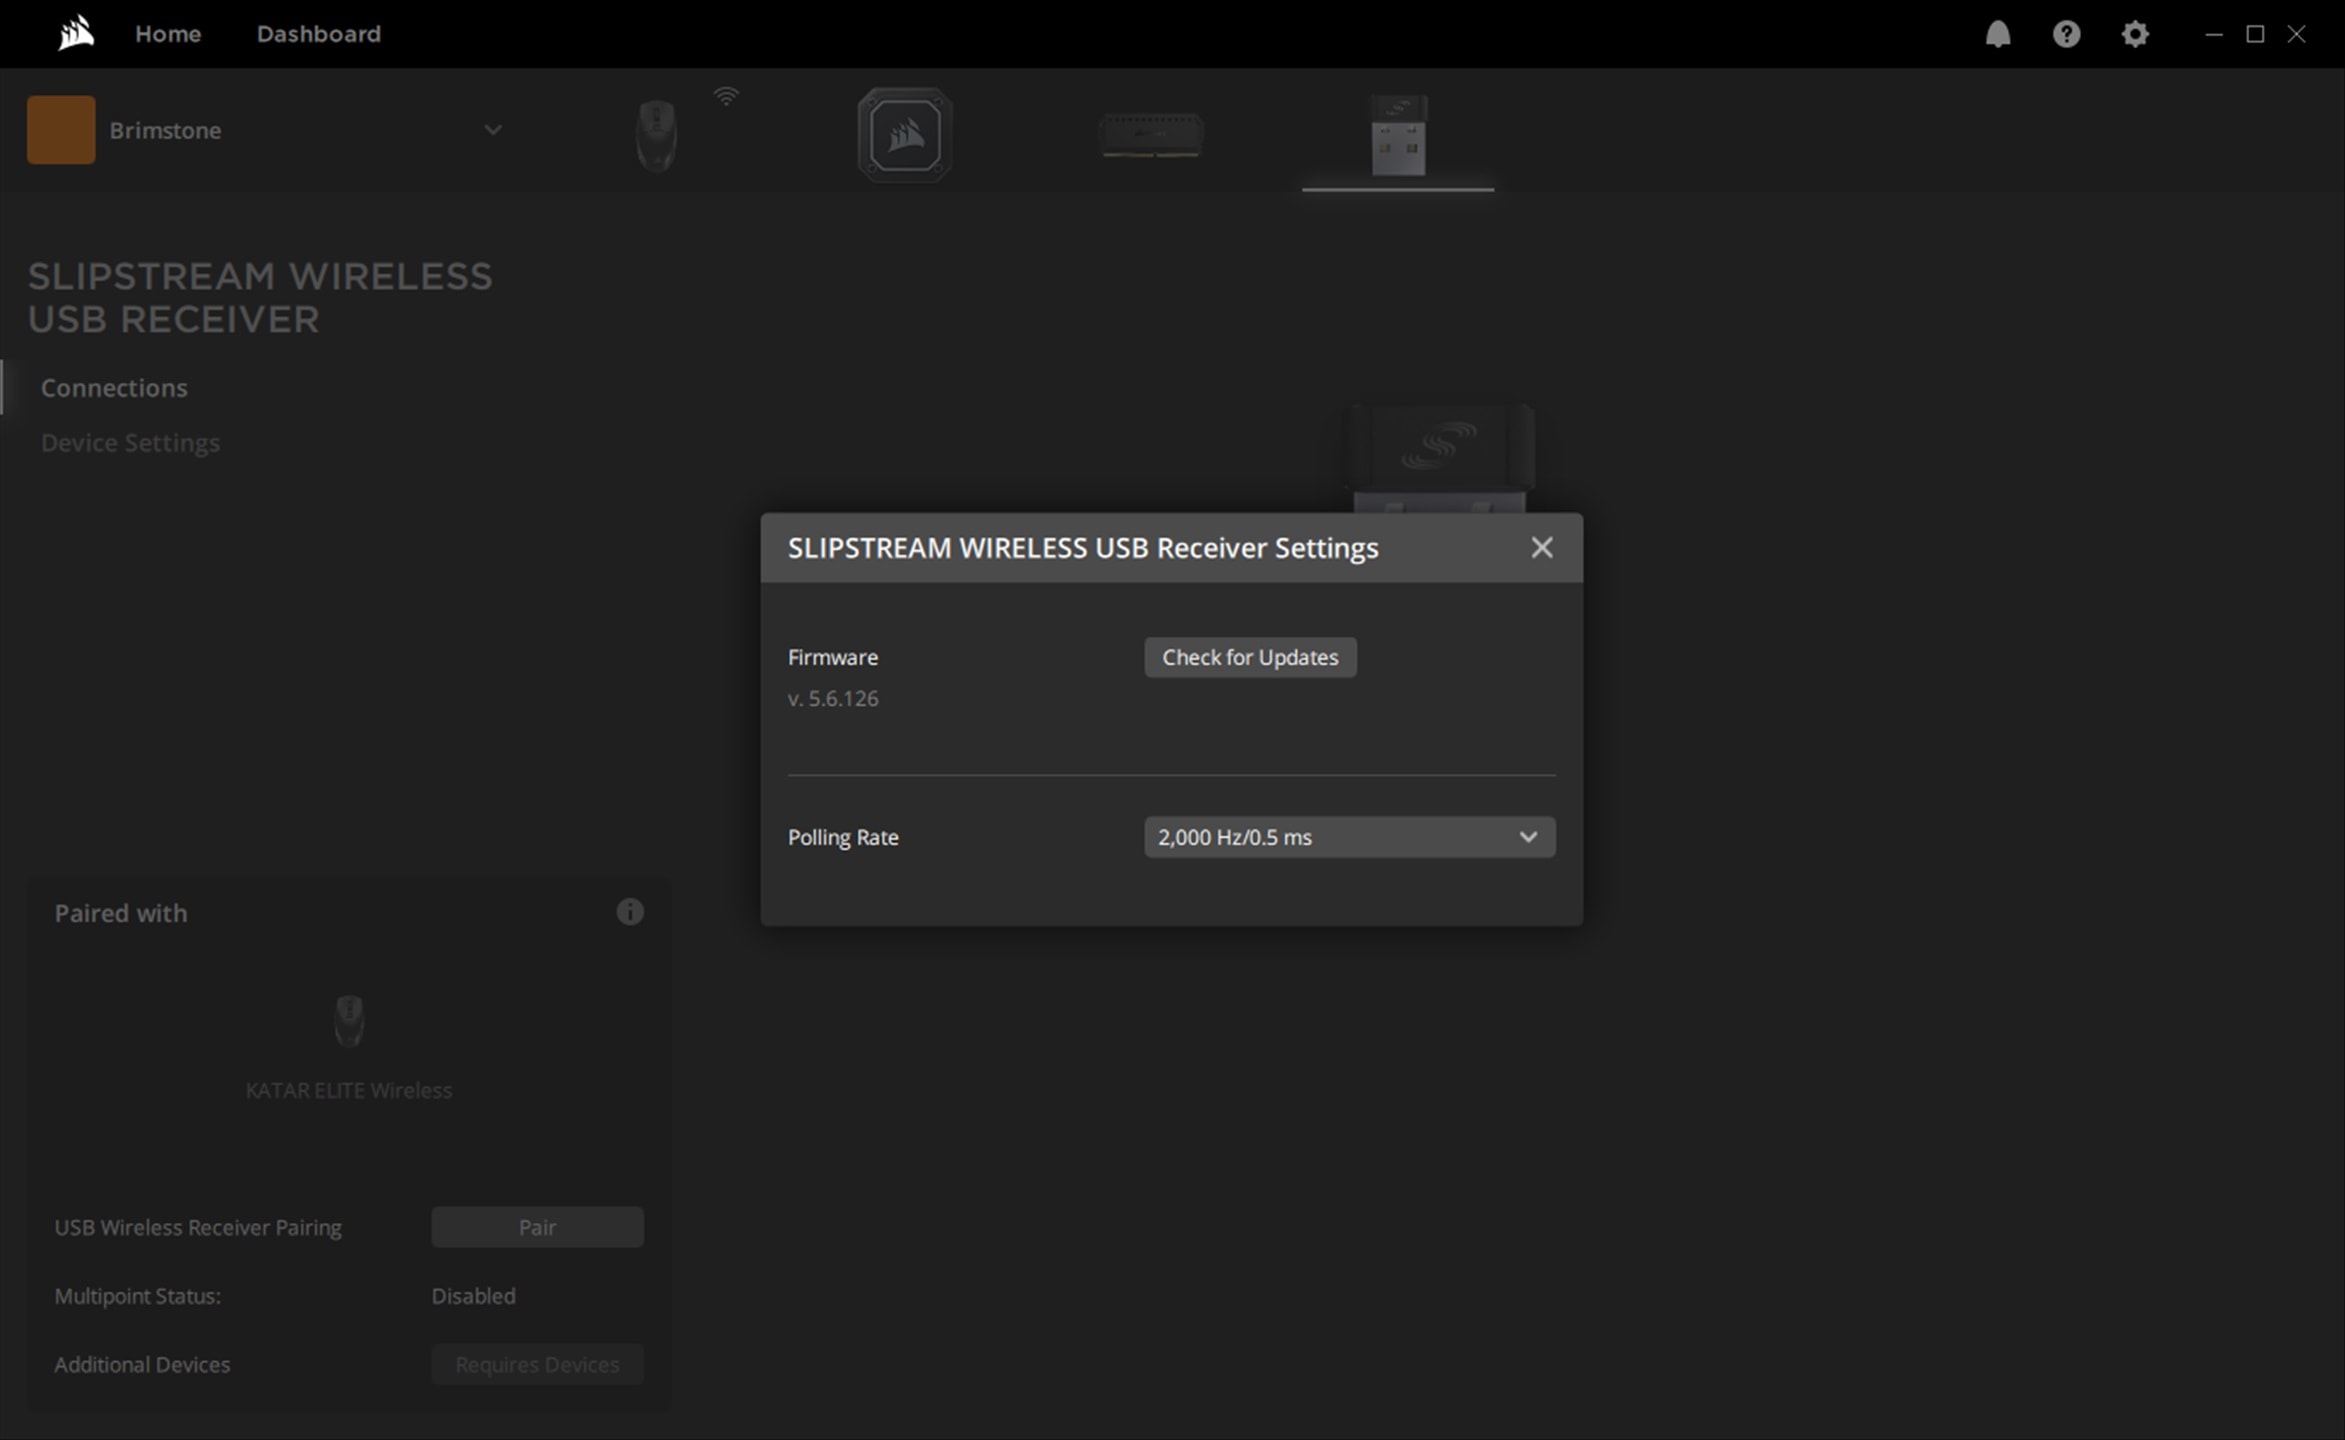Click the KATAR ELITE Wireless label
Image resolution: width=2345 pixels, height=1440 pixels.
pyautogui.click(x=349, y=1091)
